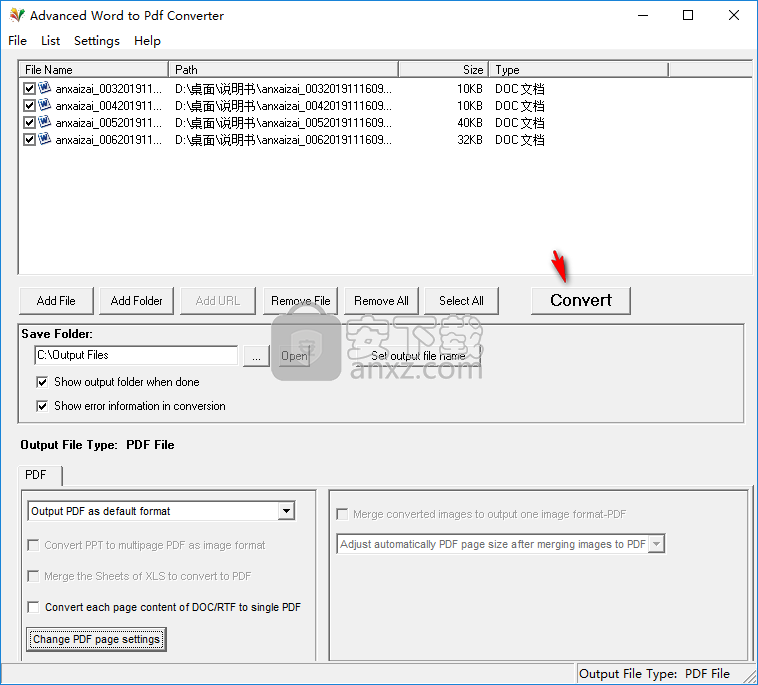
Task: Select the 32KB size cell
Action: 470,140
